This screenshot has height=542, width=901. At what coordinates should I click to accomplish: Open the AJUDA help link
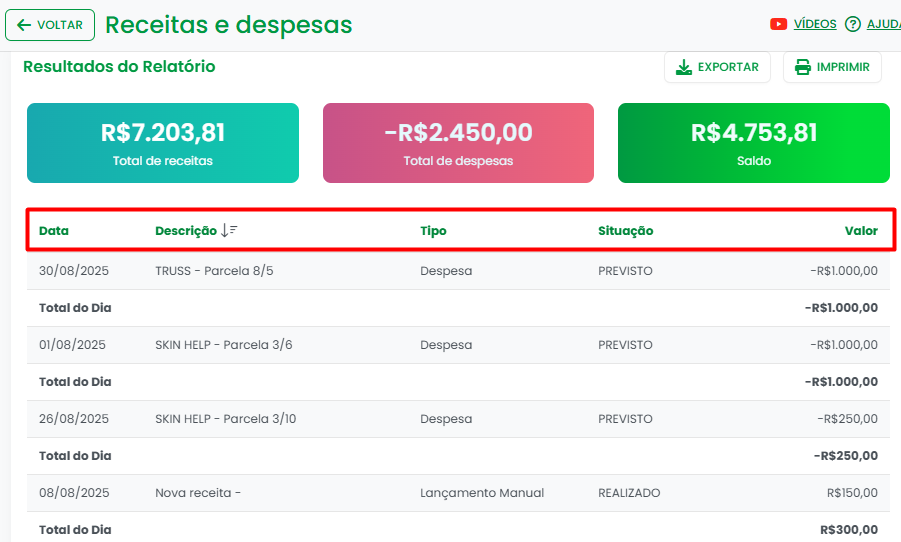pos(883,24)
